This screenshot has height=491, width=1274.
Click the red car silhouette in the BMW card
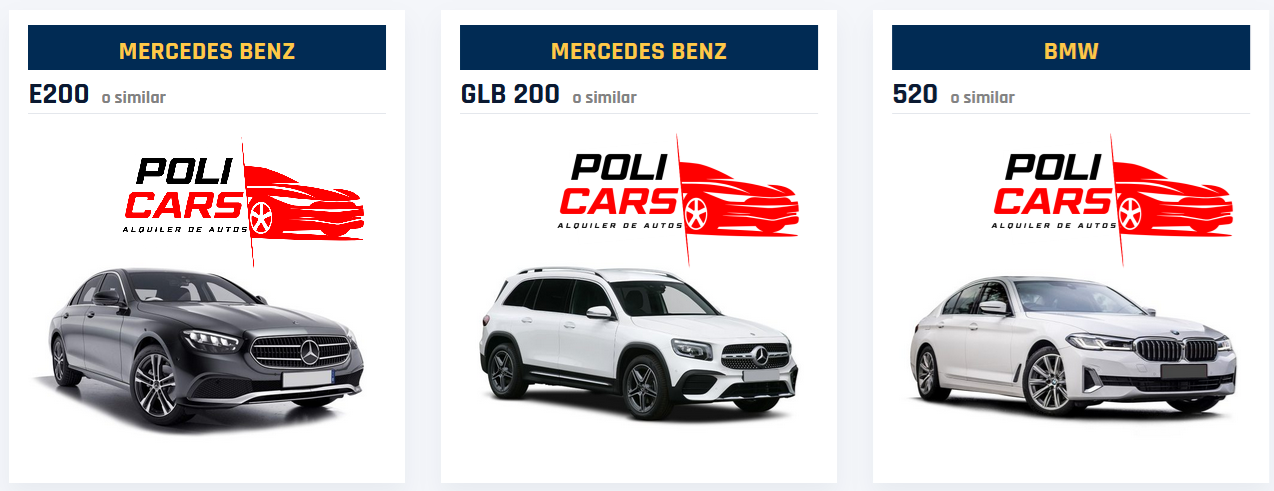(x=1173, y=200)
